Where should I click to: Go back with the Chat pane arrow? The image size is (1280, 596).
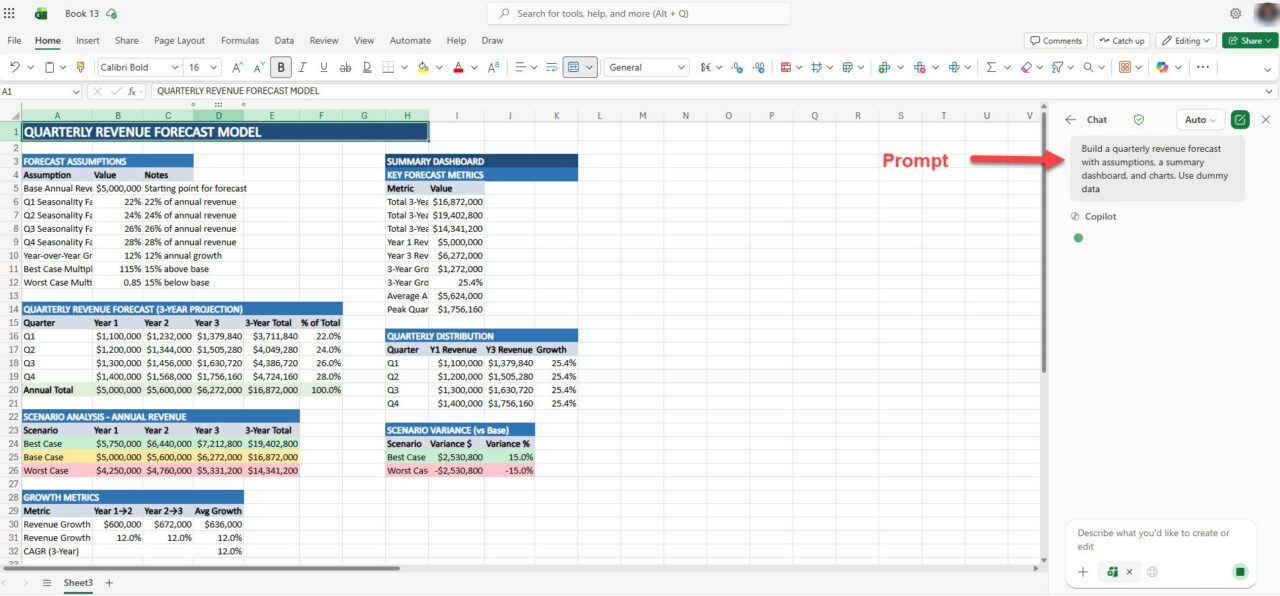pyautogui.click(x=1070, y=119)
